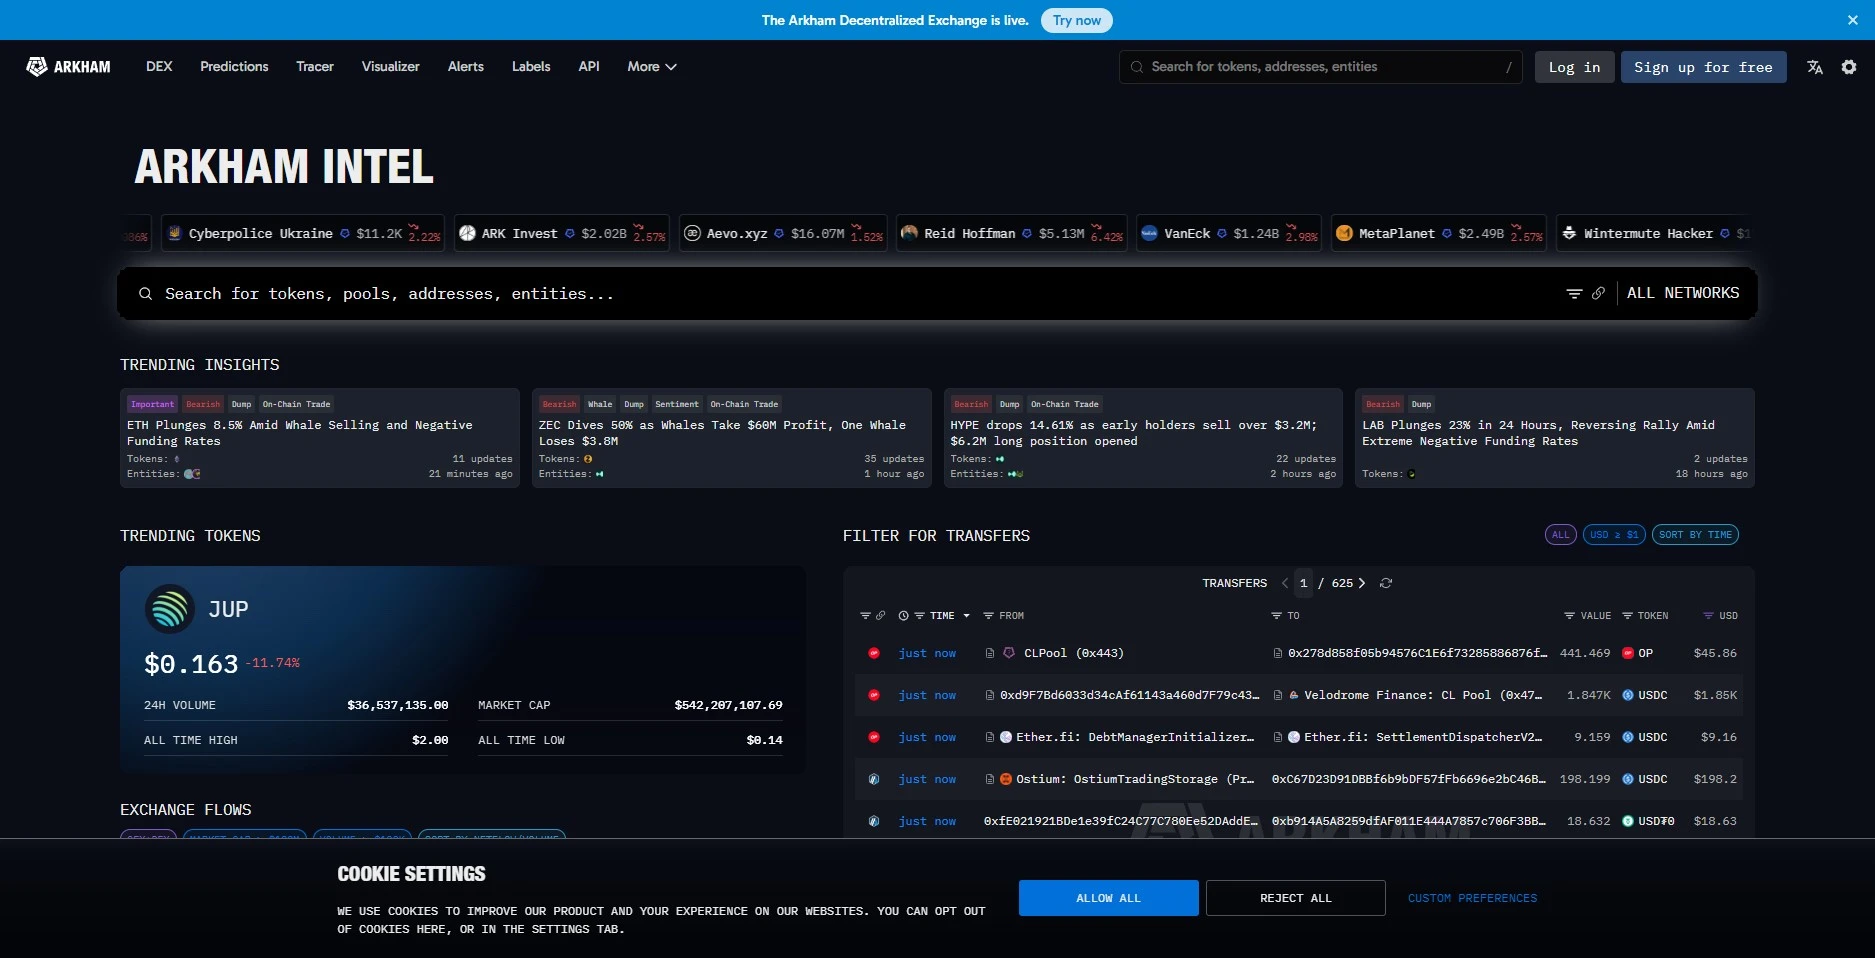Click the transfers table general filter icon

pyautogui.click(x=865, y=616)
